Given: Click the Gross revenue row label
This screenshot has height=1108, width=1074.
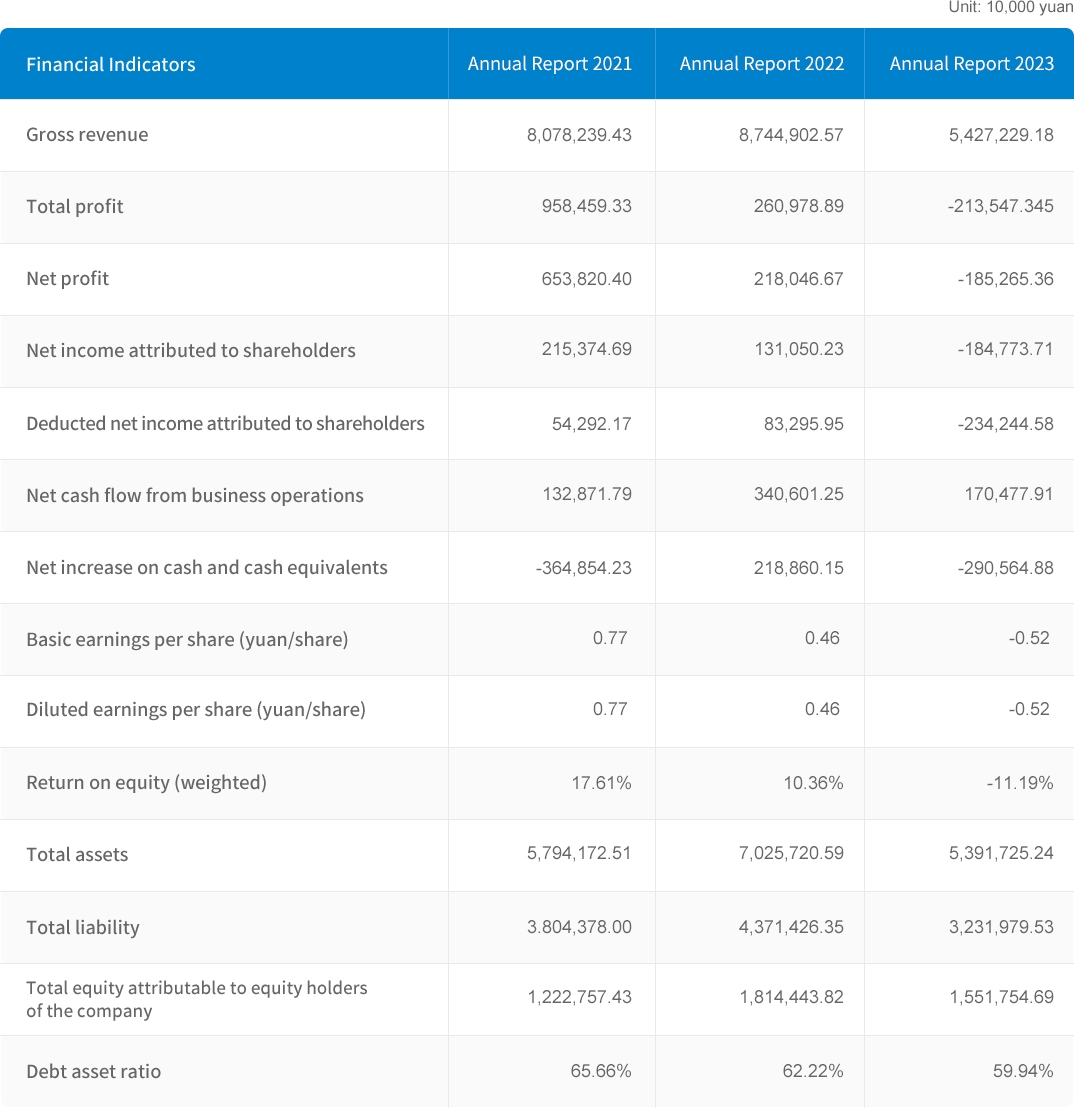Looking at the screenshot, I should coord(87,135).
